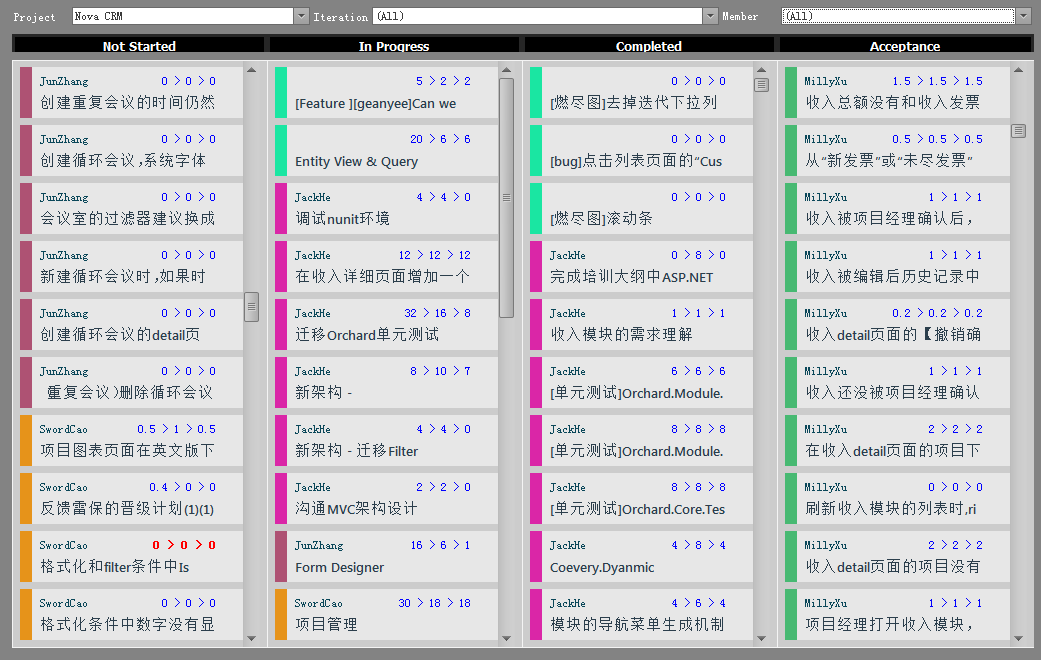Click scroll-down arrow in Not Started column
The width and height of the screenshot is (1041, 660).
pos(251,638)
